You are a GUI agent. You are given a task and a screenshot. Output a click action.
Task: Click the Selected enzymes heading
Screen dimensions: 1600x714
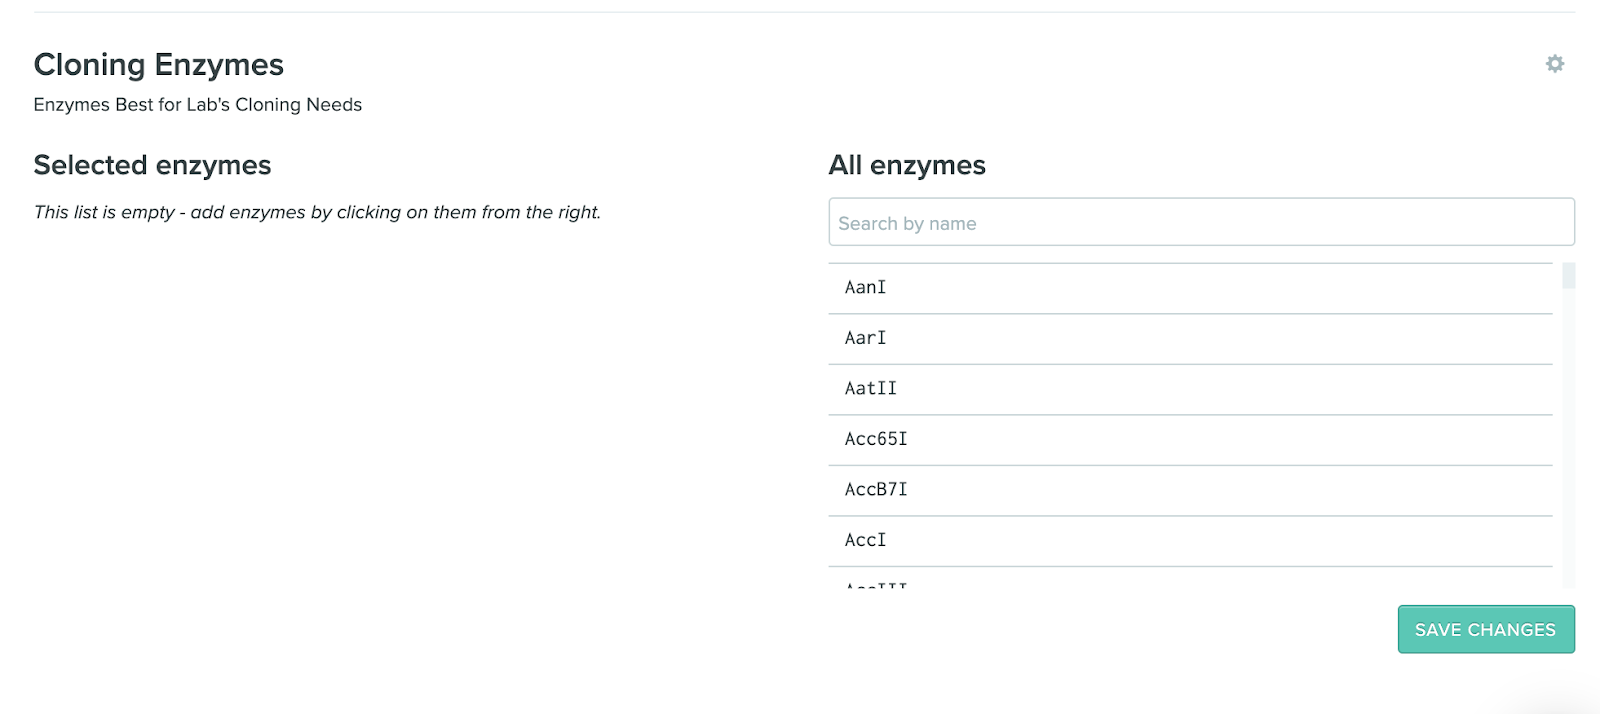(x=152, y=165)
